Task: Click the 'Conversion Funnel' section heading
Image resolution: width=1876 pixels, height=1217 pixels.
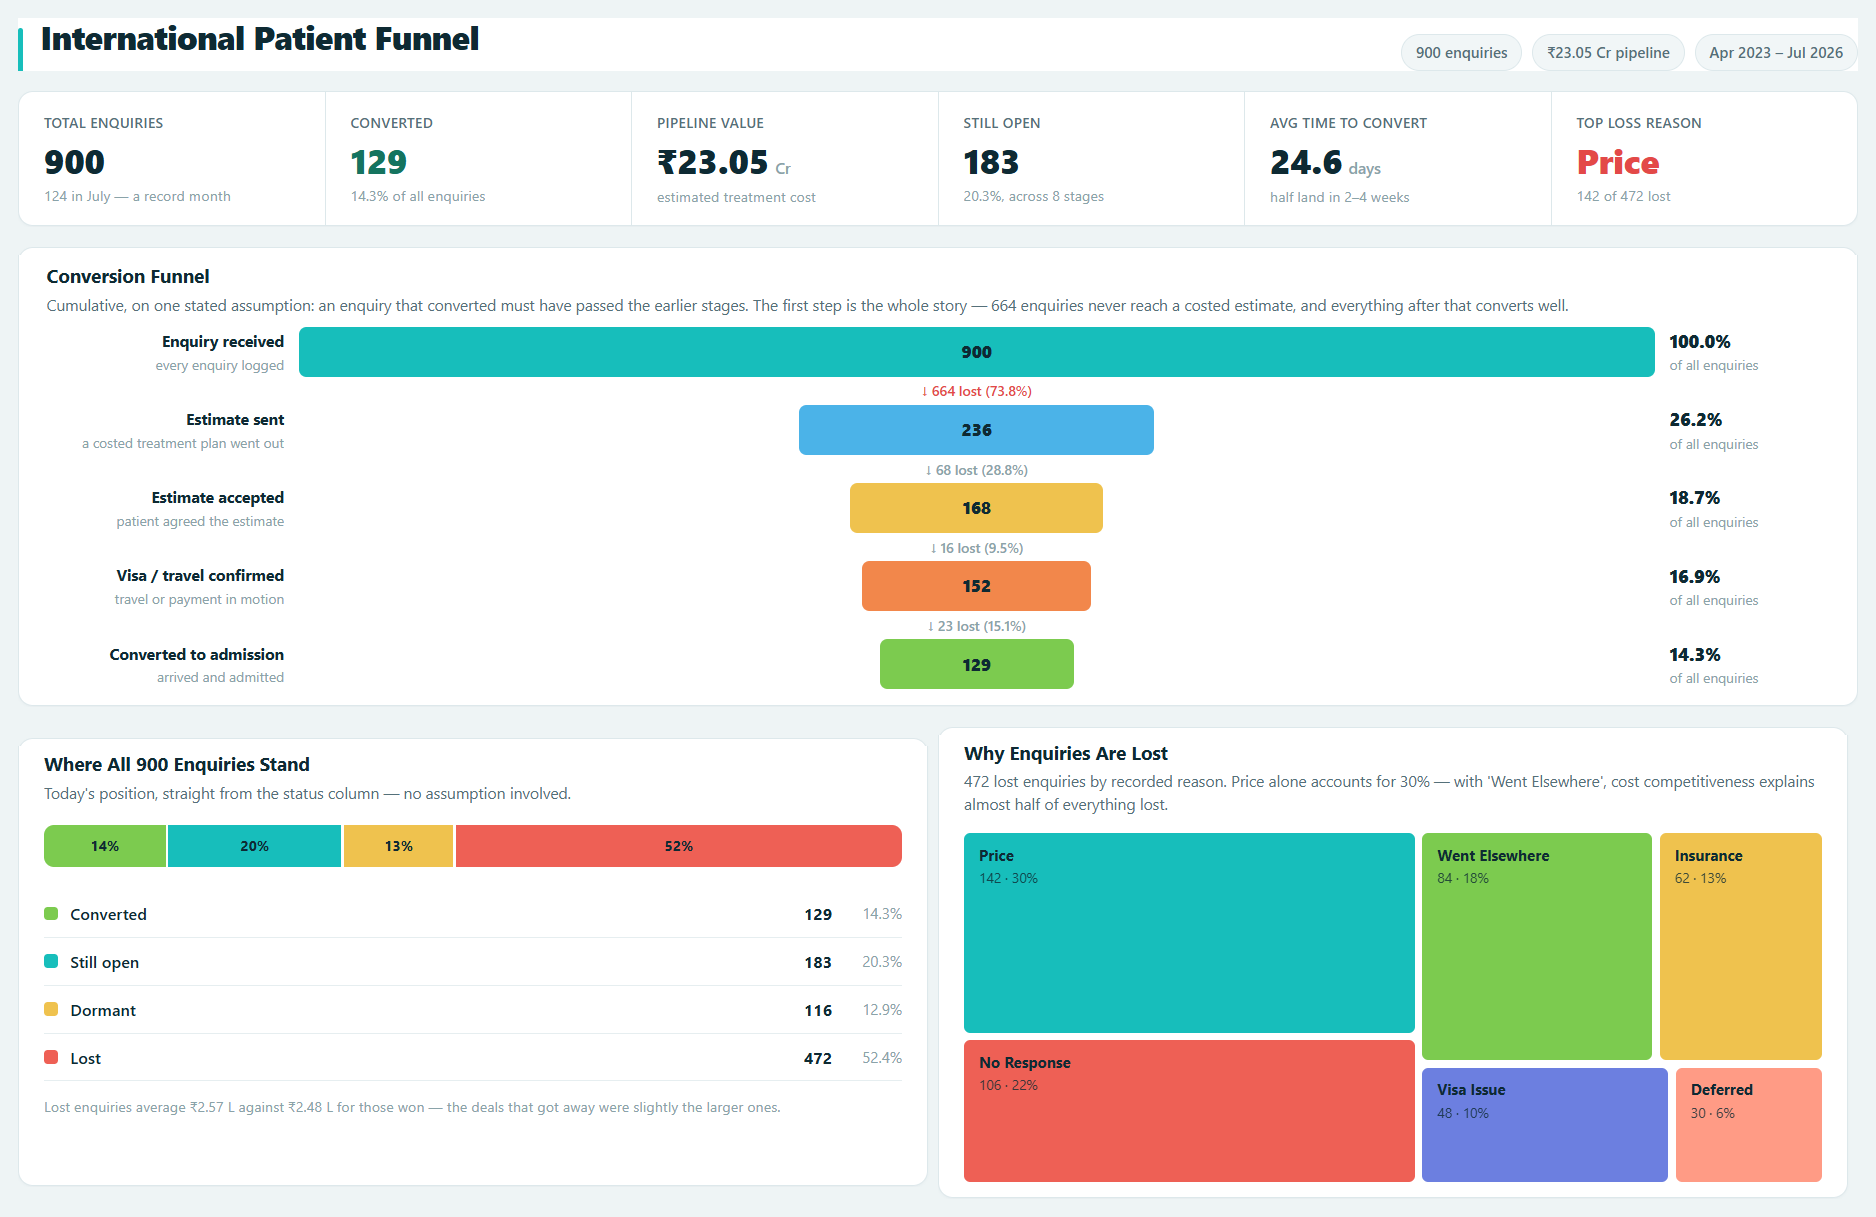Action: [x=128, y=277]
